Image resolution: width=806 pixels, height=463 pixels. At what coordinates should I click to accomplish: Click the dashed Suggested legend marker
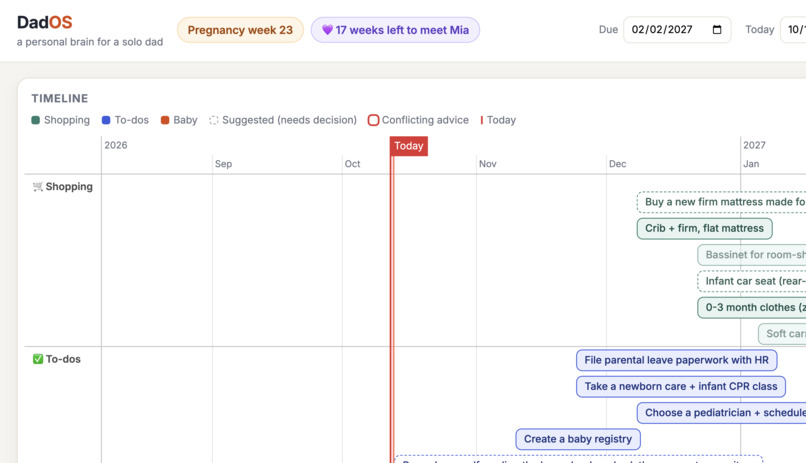coord(214,120)
